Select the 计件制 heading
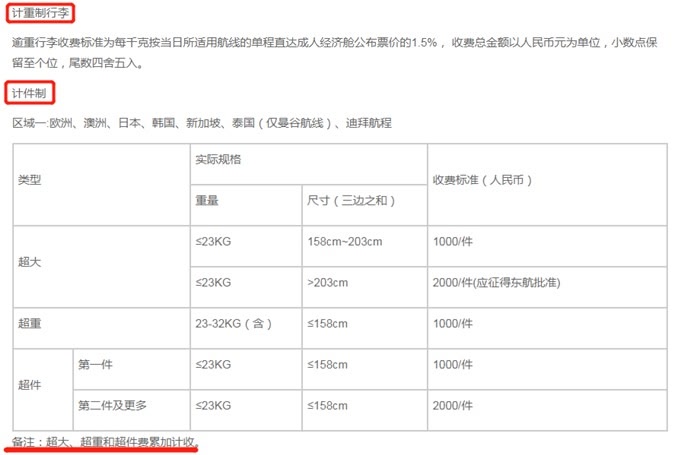 tap(29, 93)
